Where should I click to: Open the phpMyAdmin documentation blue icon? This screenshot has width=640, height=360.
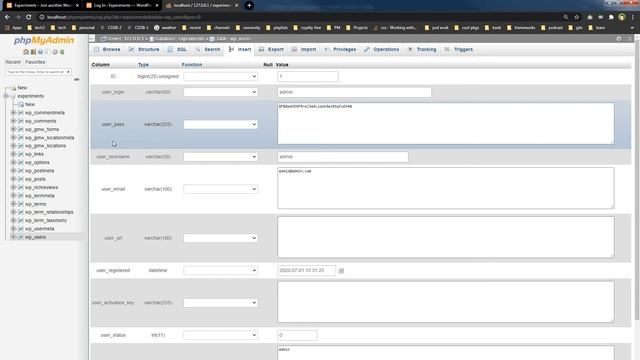(x=40, y=52)
